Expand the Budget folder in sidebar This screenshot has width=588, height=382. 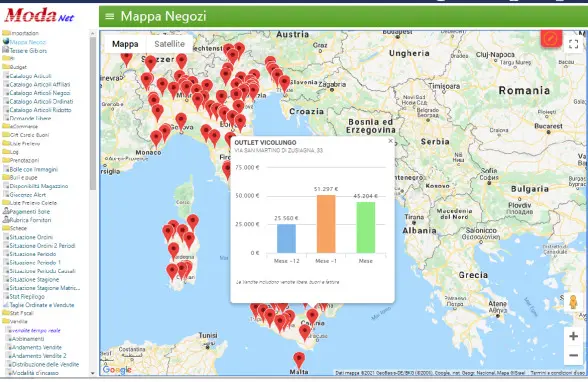[14, 67]
